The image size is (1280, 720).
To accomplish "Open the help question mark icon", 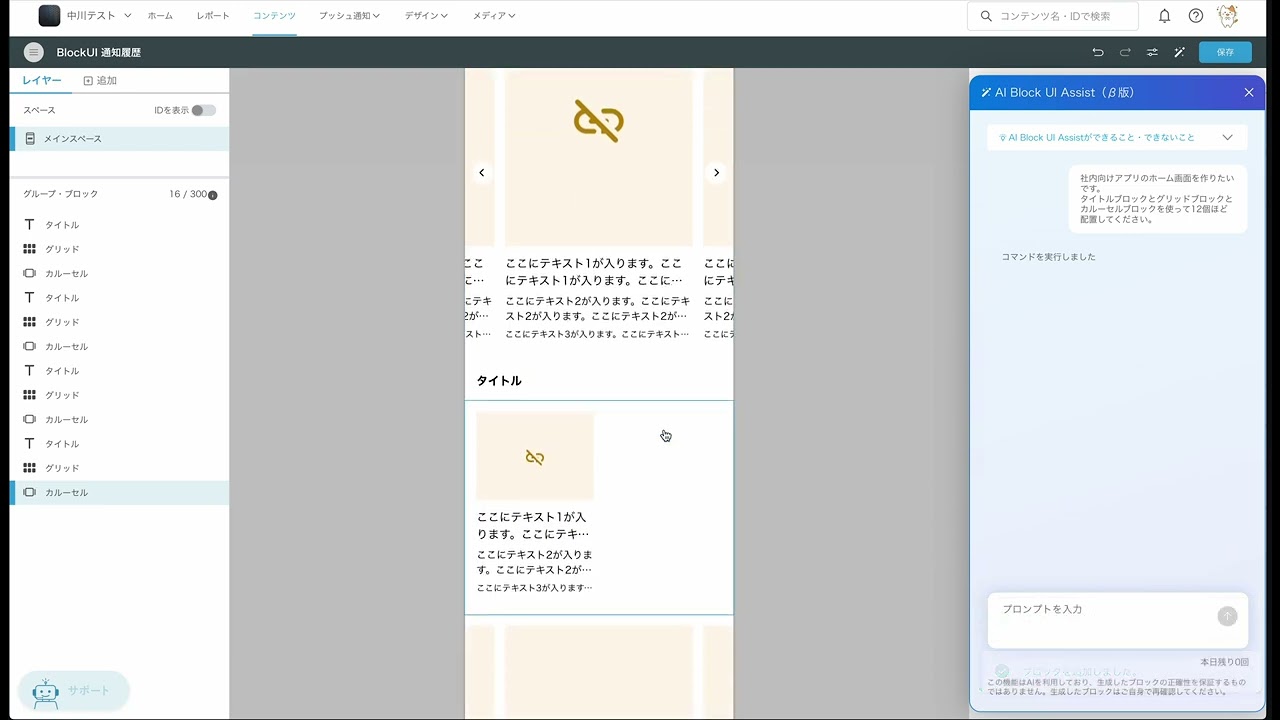I will tap(1196, 16).
